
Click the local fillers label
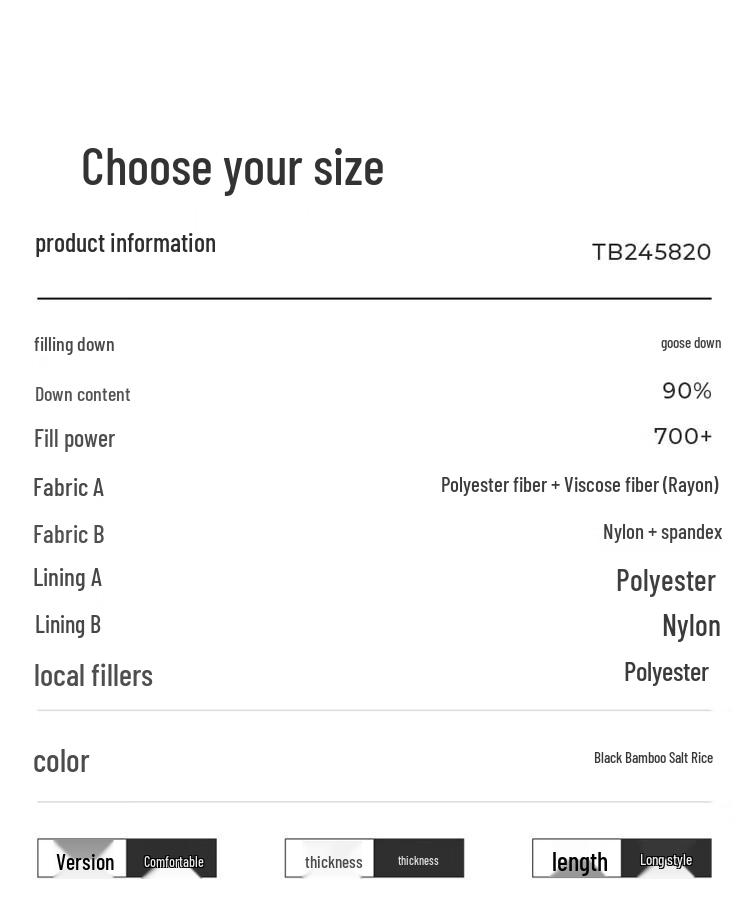pos(93,675)
